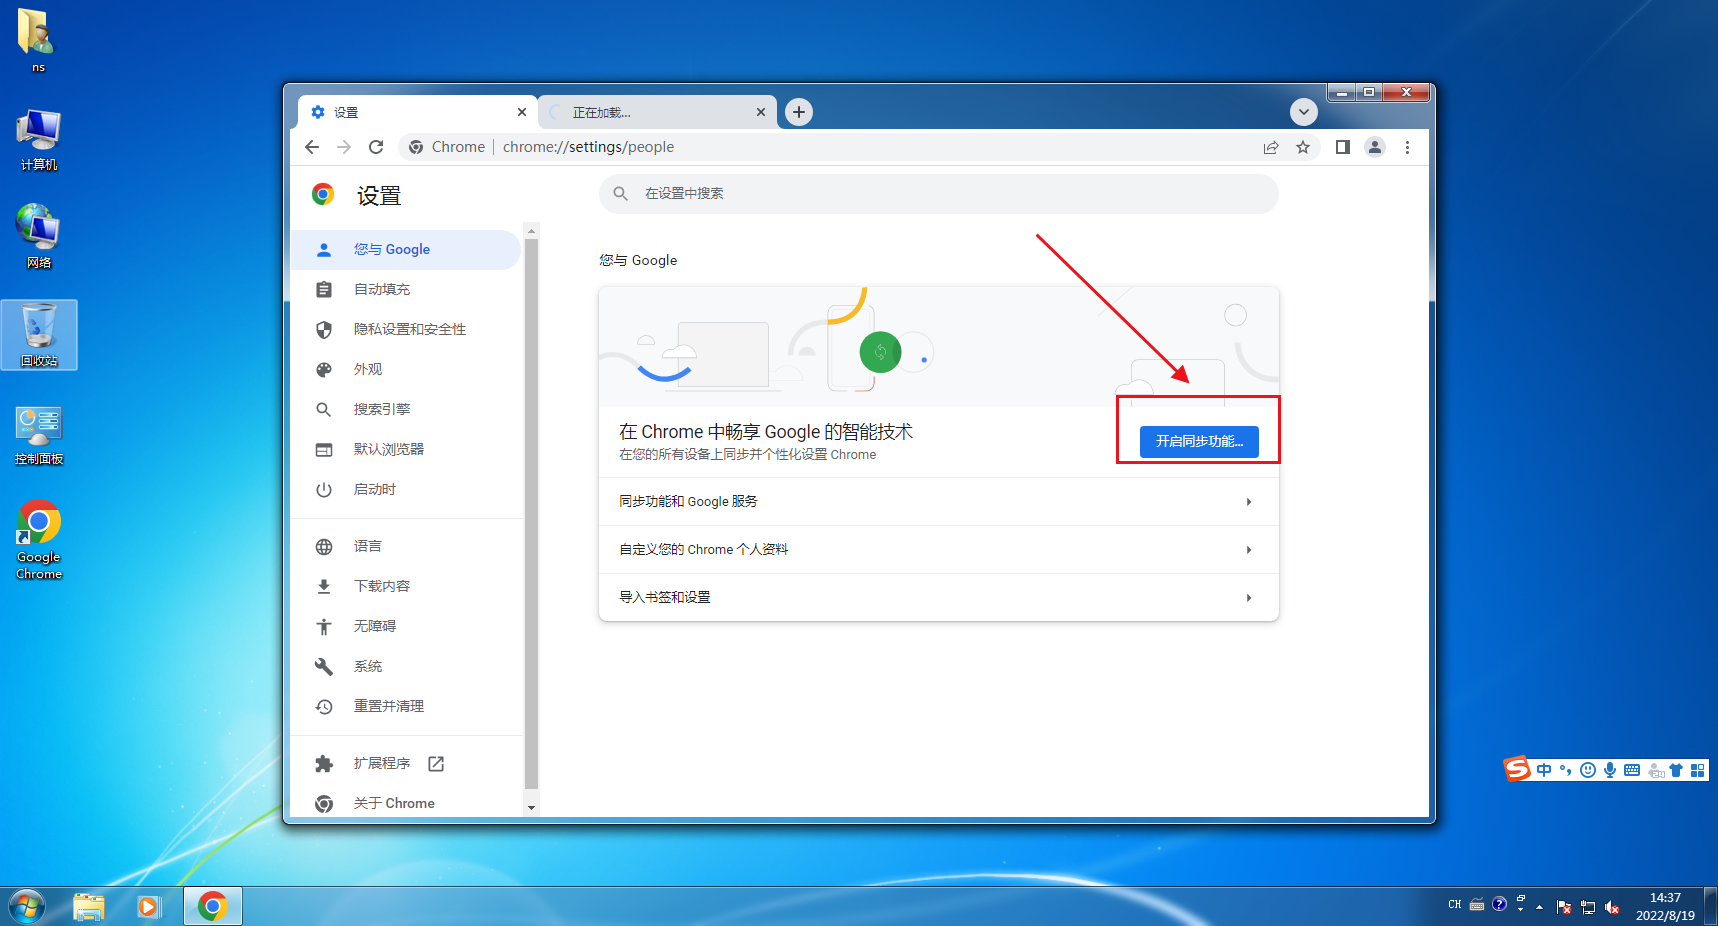Select the ns folder on desktop
Screen dimensions: 1718x926
pos(38,41)
